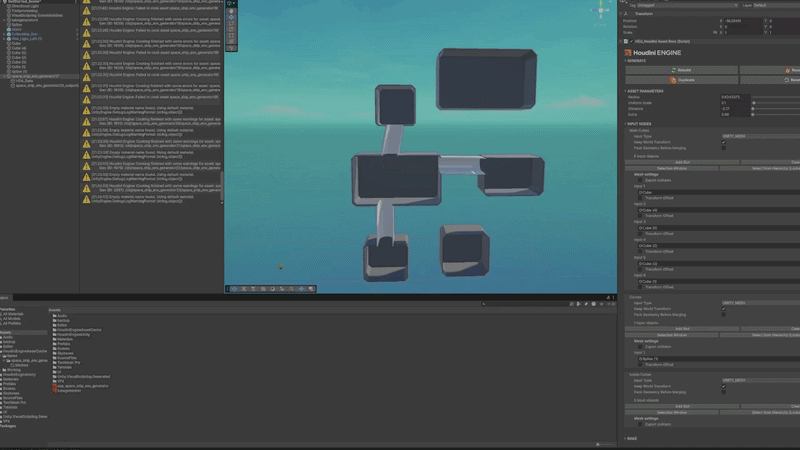The image size is (800, 450).
Task: Open Inside Cubes Input Type dropdown
Action: point(760,380)
